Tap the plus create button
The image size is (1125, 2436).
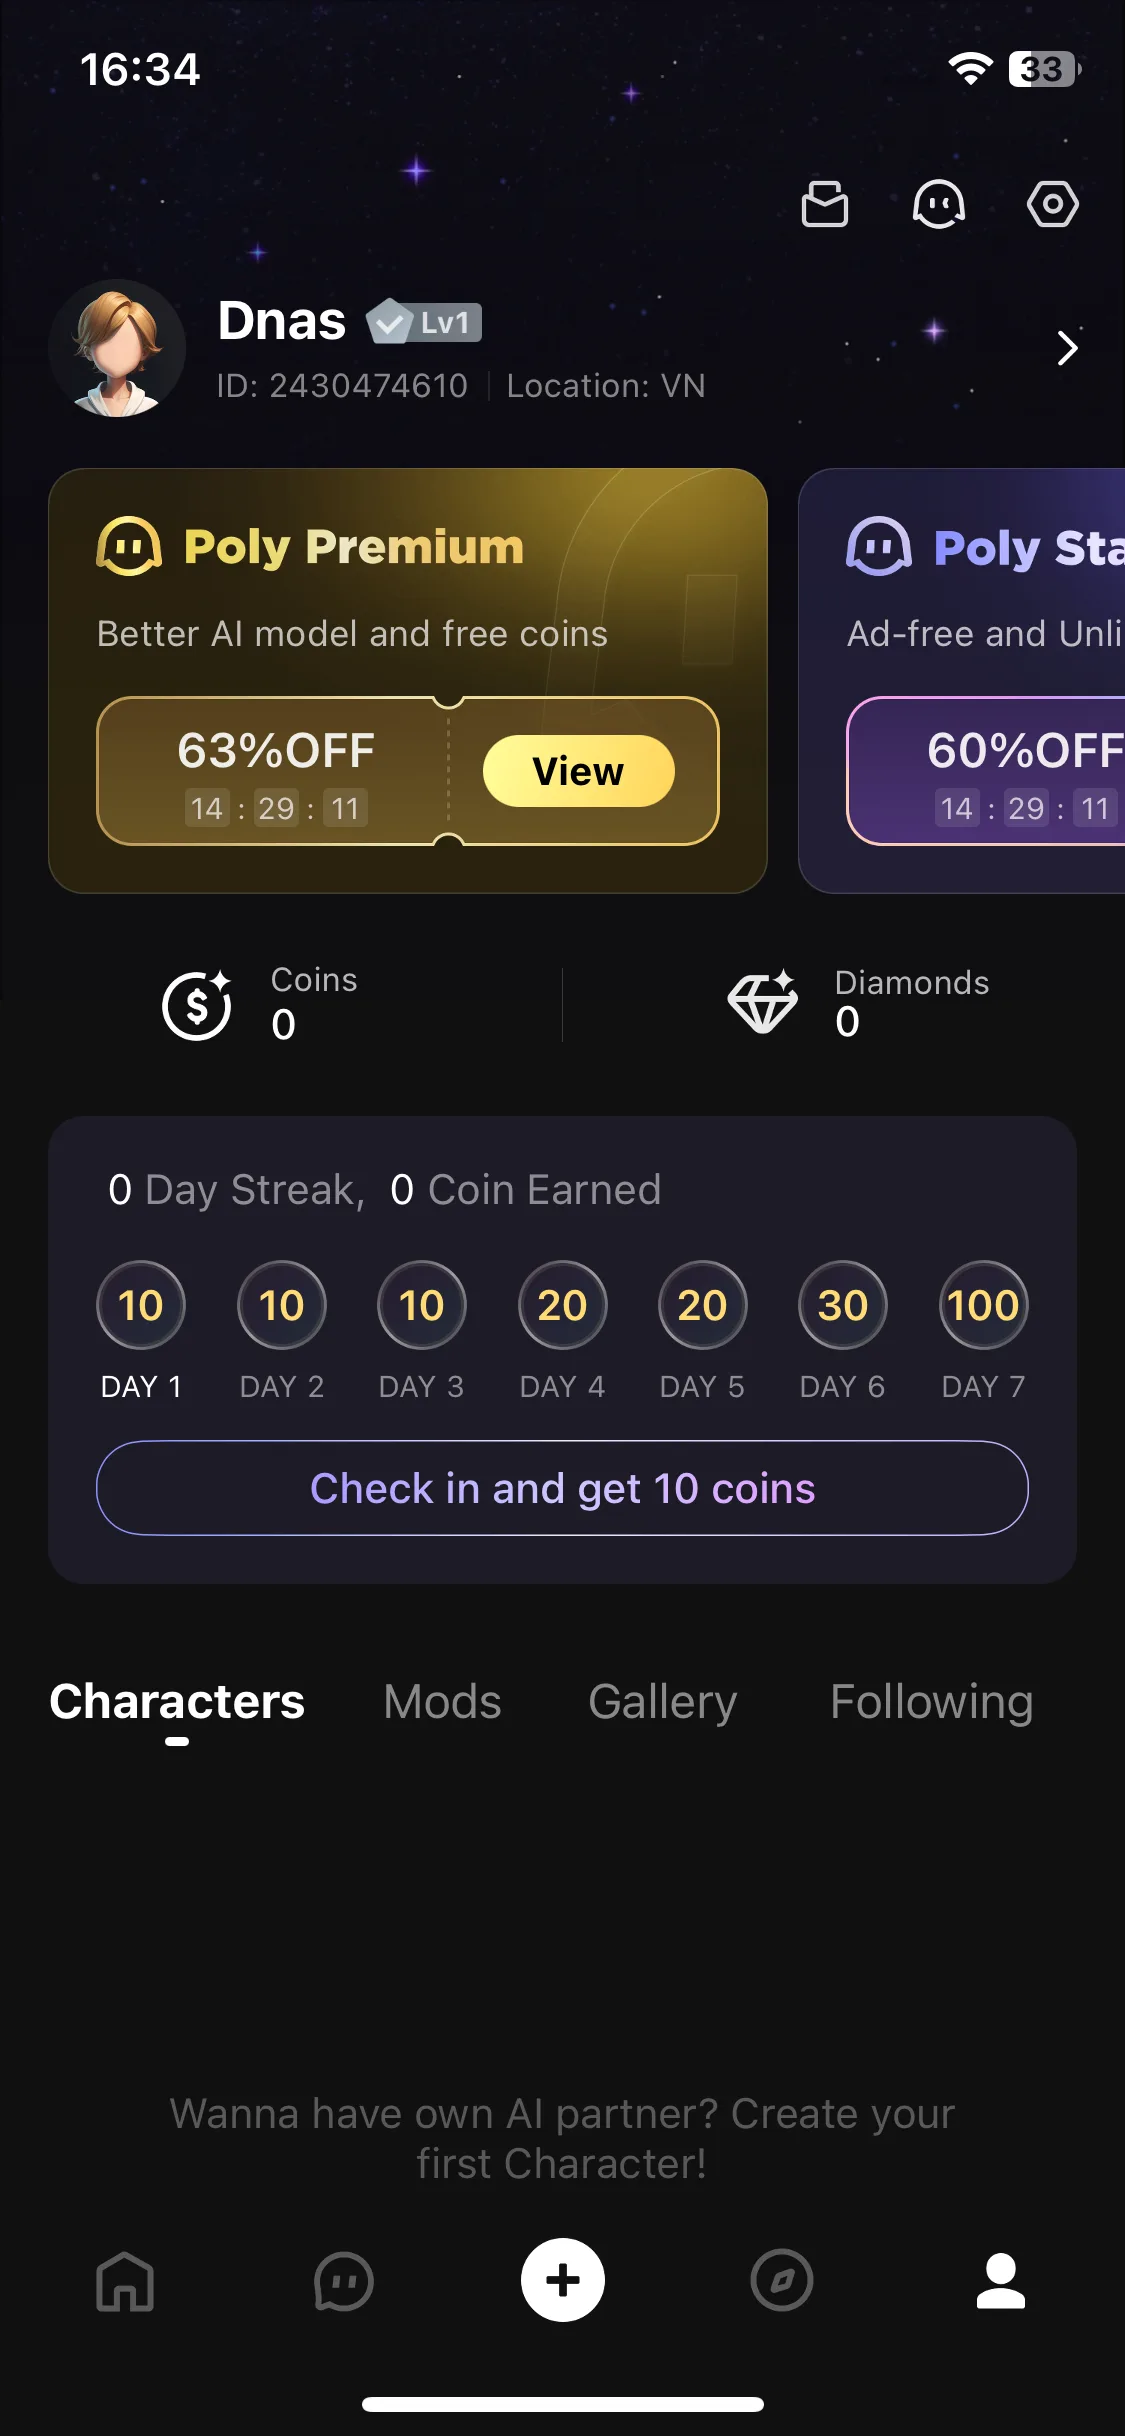(x=563, y=2280)
